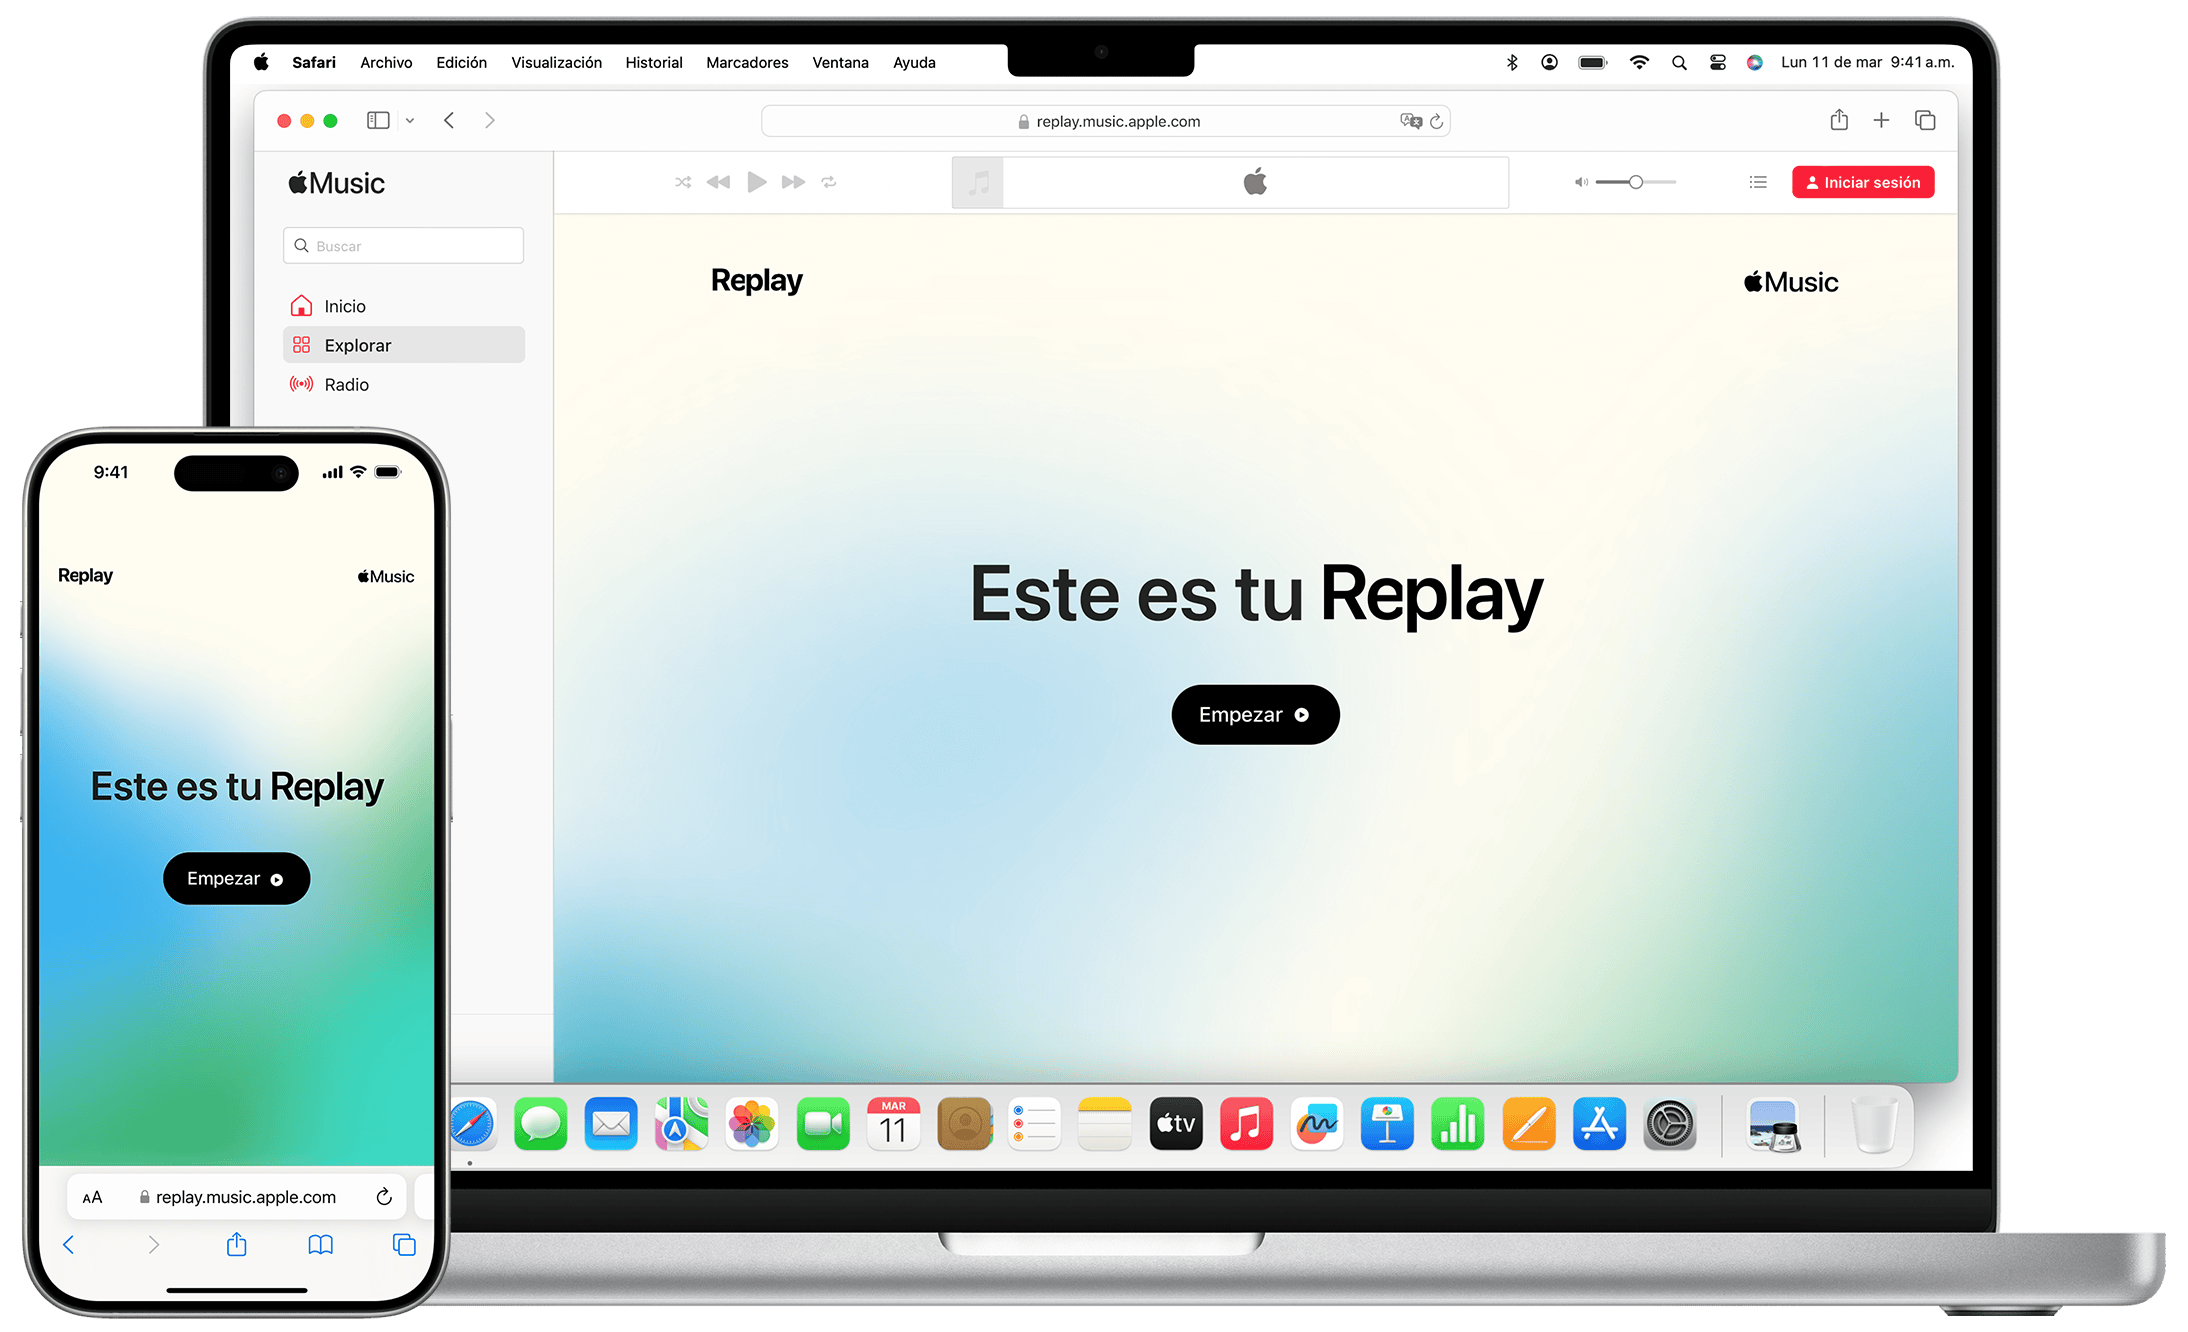Toggle the Safari sidebar button

(378, 121)
